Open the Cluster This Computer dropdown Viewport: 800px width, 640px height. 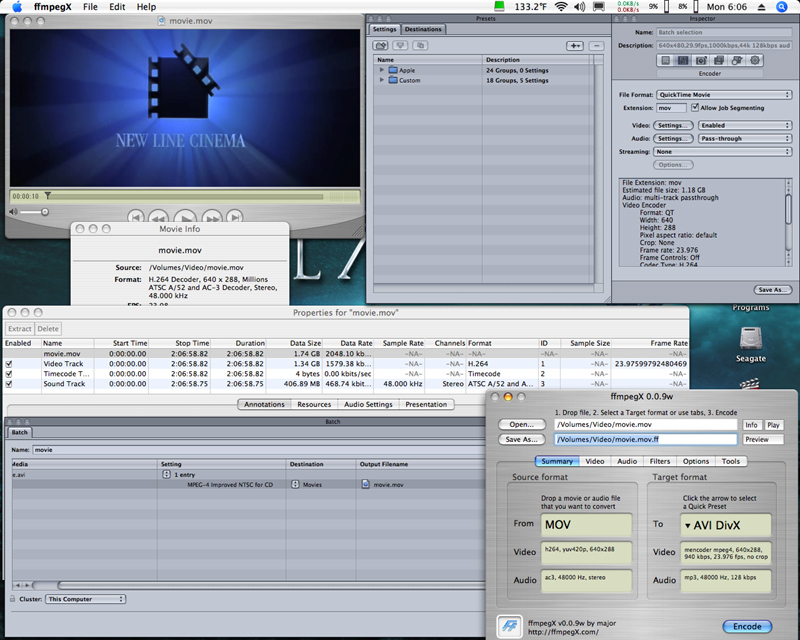click(x=85, y=599)
